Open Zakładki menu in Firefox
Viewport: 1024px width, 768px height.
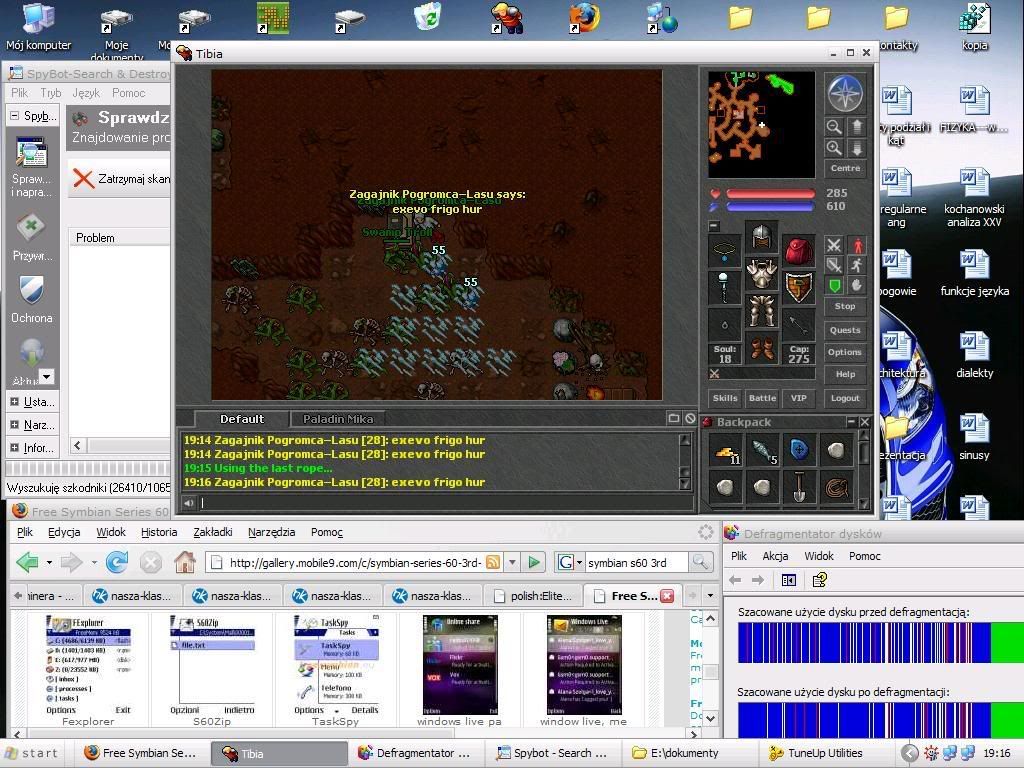click(212, 532)
